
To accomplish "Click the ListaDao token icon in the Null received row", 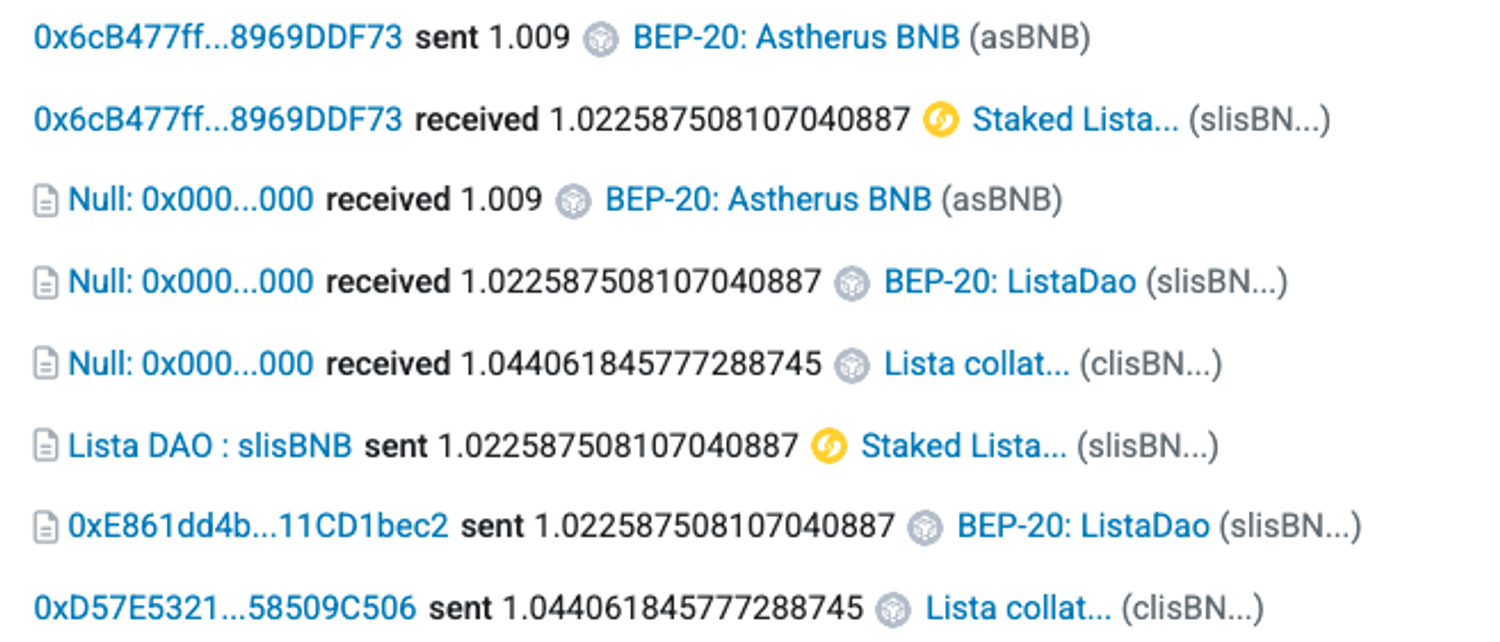I will pos(852,284).
